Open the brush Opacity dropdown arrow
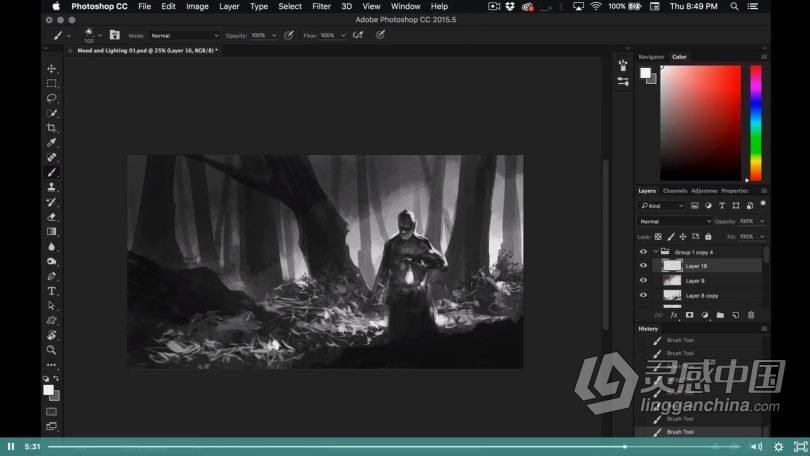 [x=274, y=36]
